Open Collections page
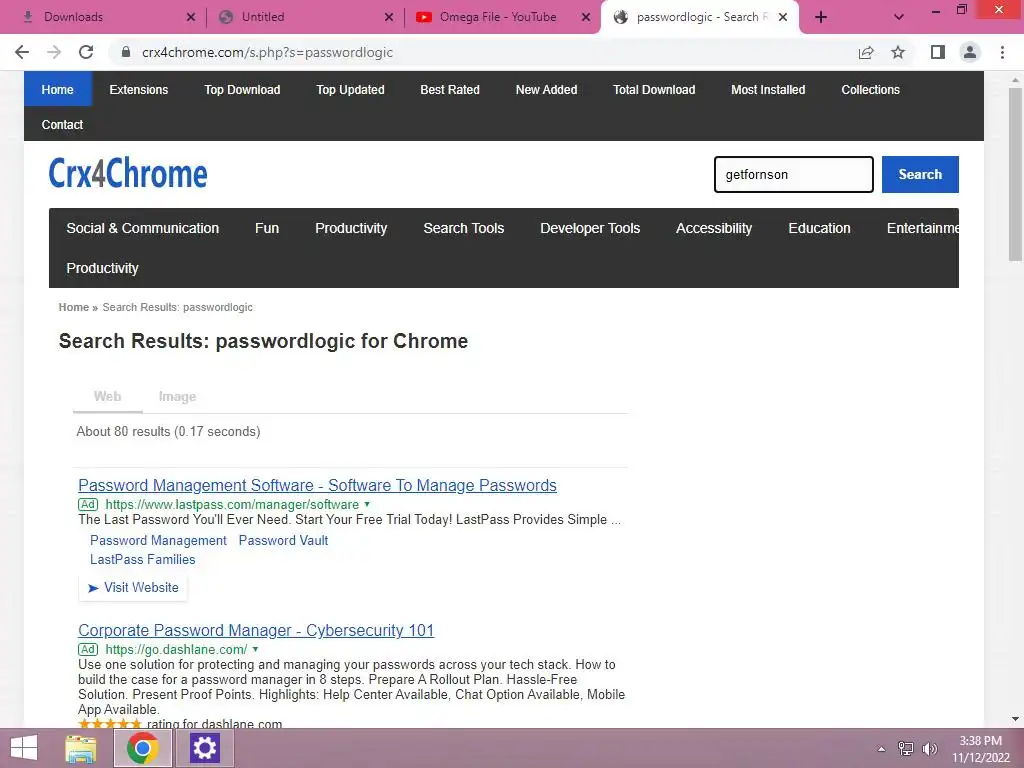Screen dimensions: 1024x768 click(871, 89)
